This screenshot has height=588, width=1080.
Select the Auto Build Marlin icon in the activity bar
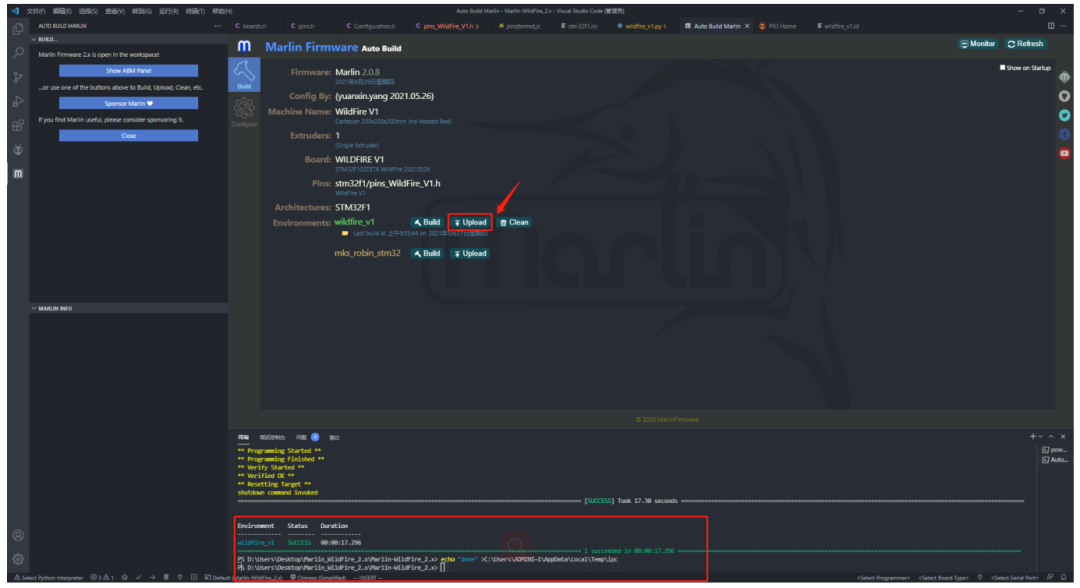18,174
